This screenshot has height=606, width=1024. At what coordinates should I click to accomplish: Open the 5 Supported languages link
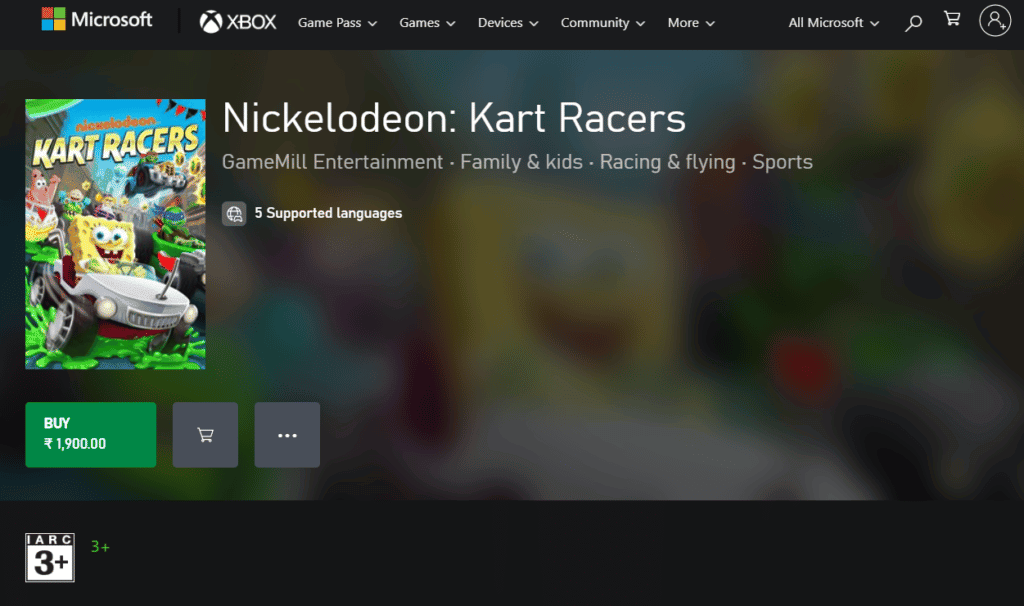tap(328, 214)
